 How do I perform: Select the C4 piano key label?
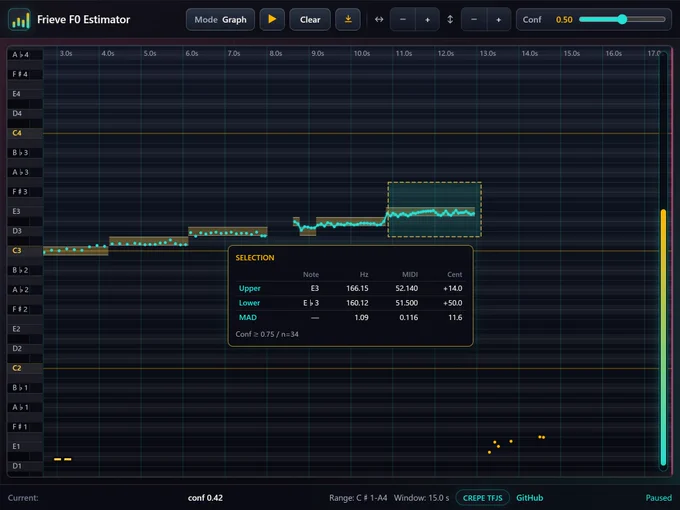click(x=17, y=133)
